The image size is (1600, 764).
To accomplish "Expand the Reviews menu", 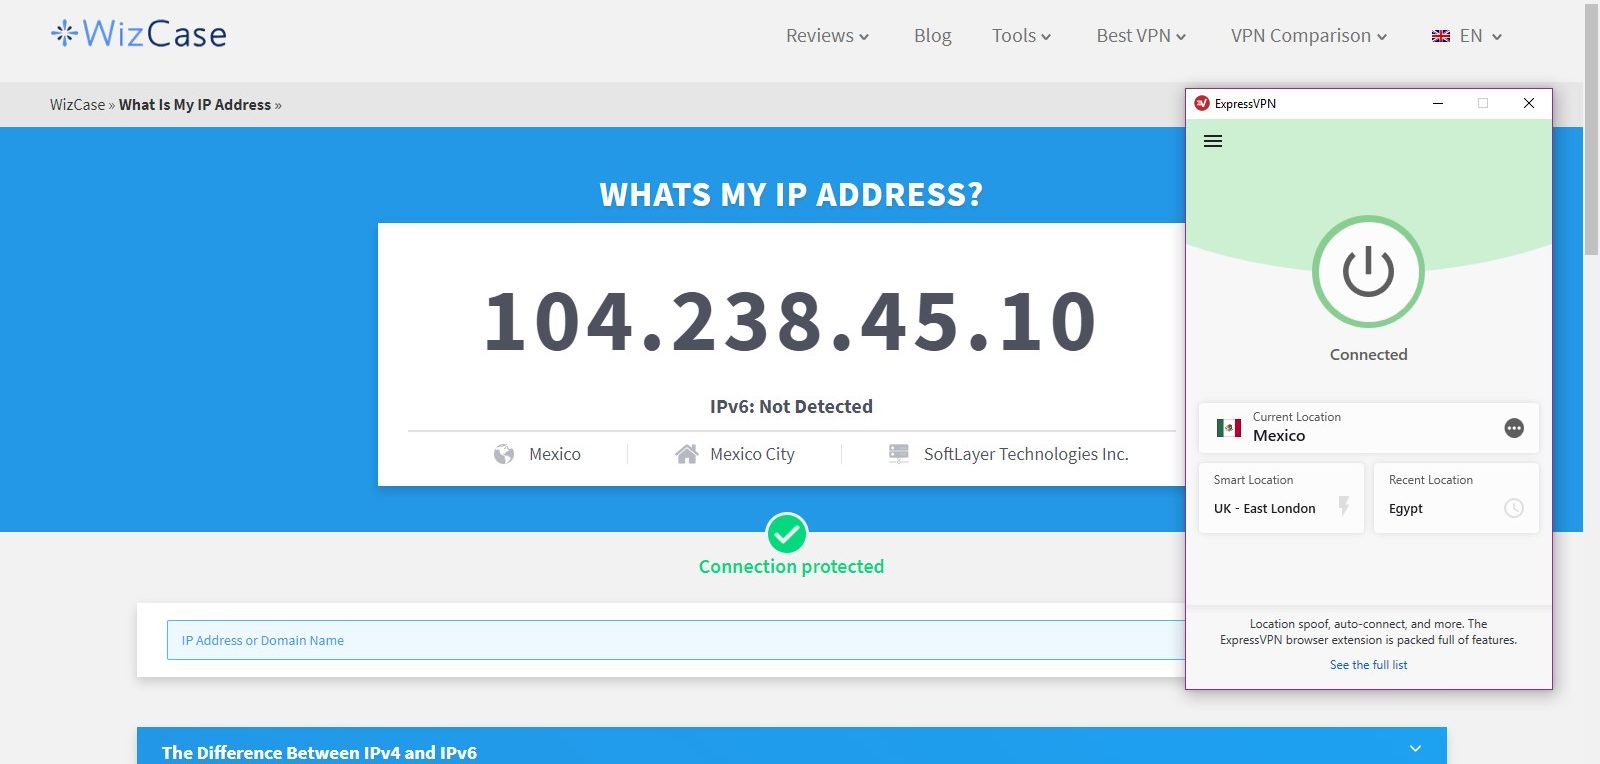I will tap(827, 36).
